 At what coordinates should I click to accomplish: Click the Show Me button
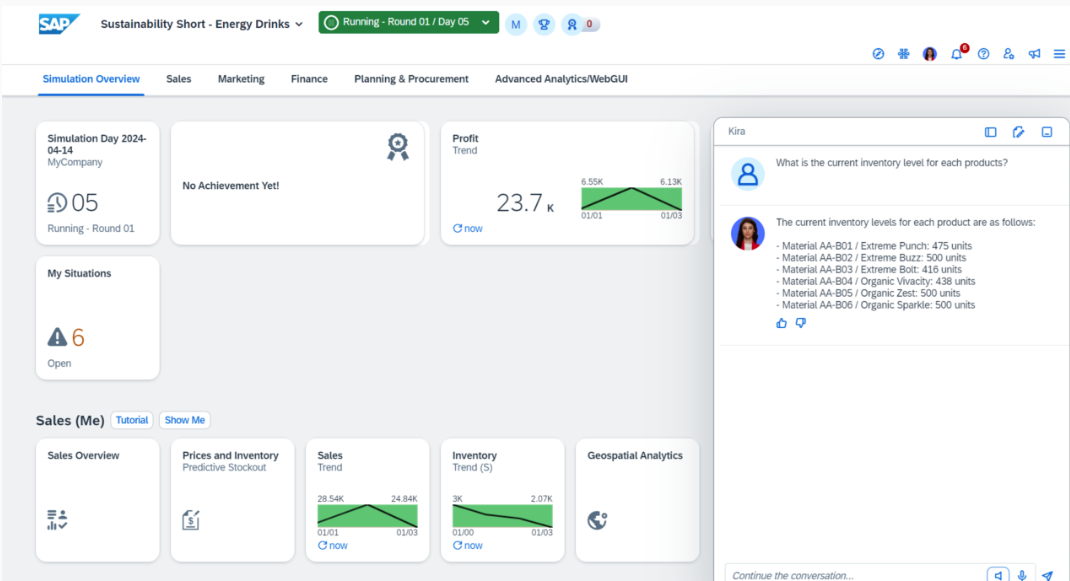coord(184,420)
